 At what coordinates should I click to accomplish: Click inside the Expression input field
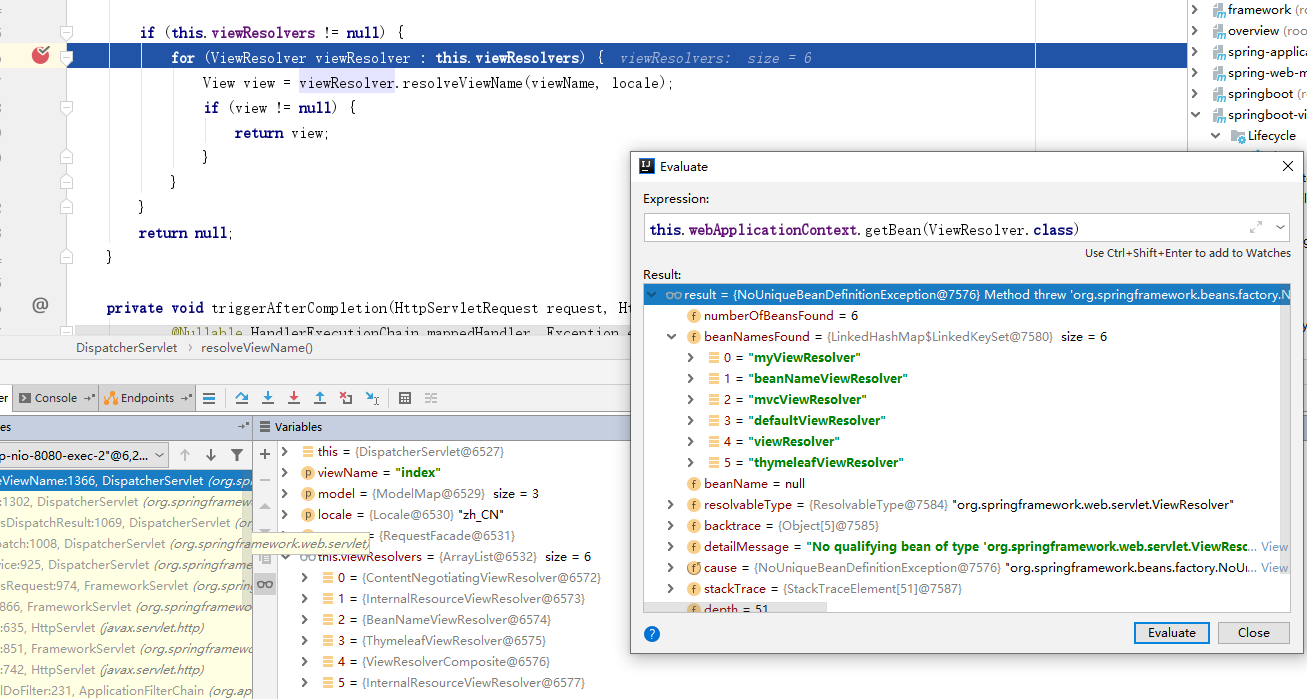click(940, 229)
